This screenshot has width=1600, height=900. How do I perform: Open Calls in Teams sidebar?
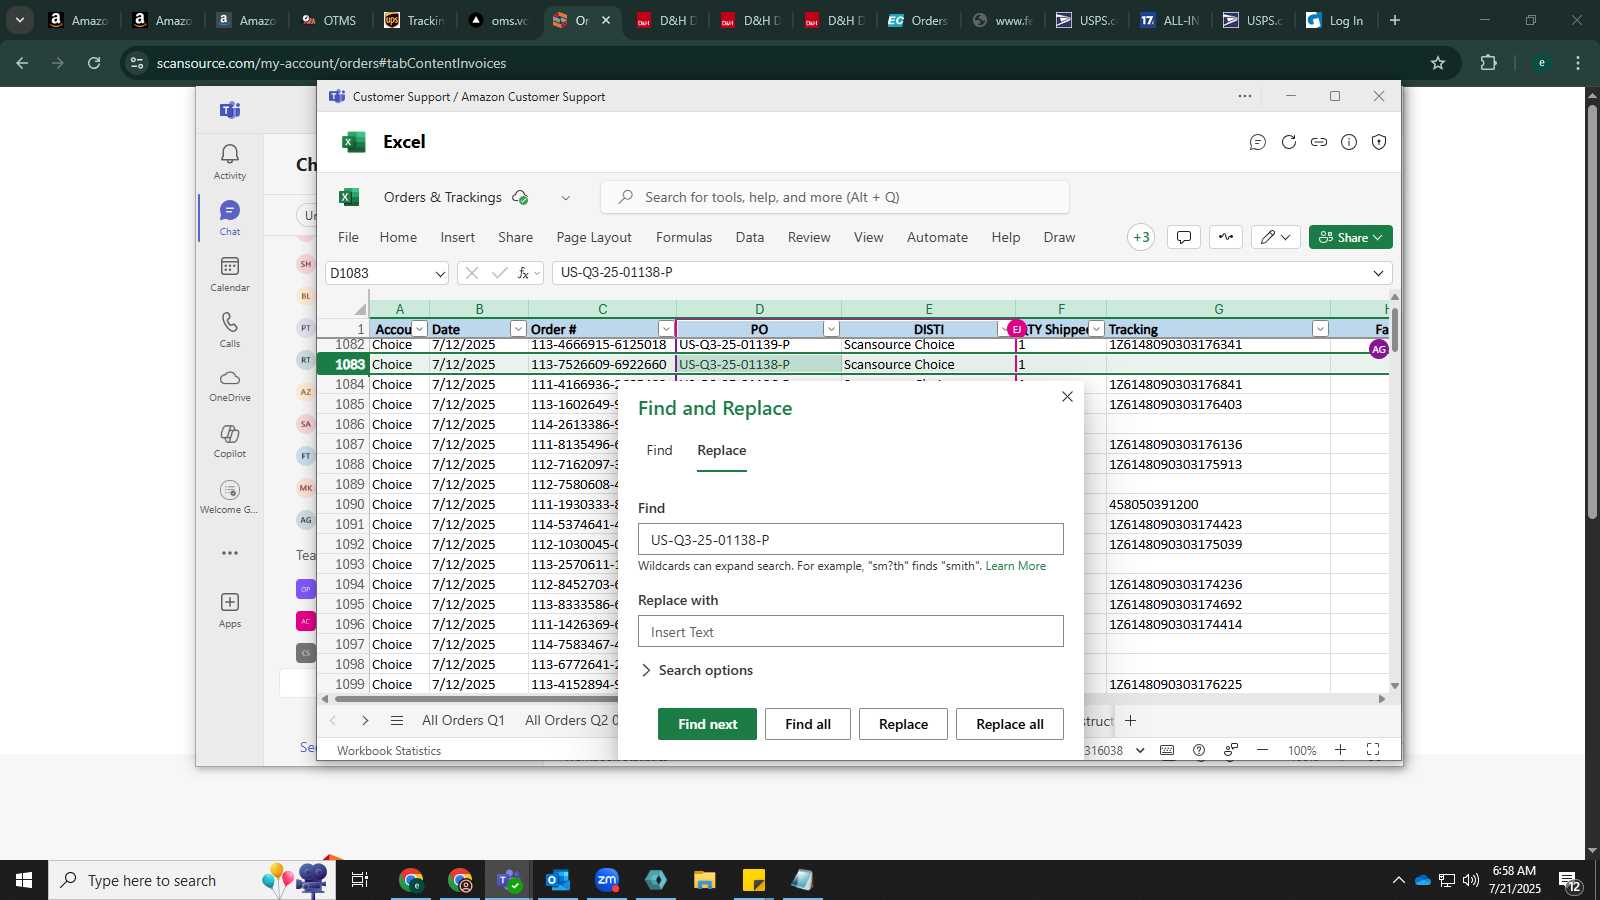(x=230, y=329)
